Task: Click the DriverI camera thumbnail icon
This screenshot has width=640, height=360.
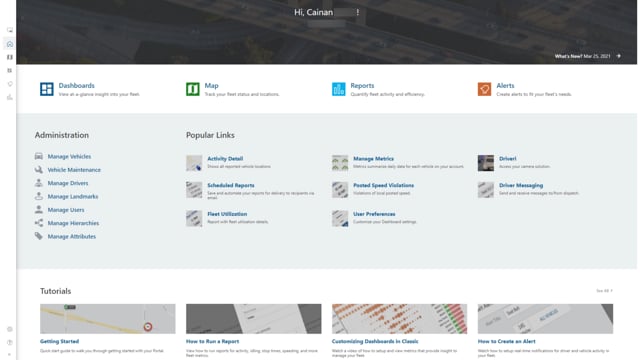Action: click(x=486, y=163)
